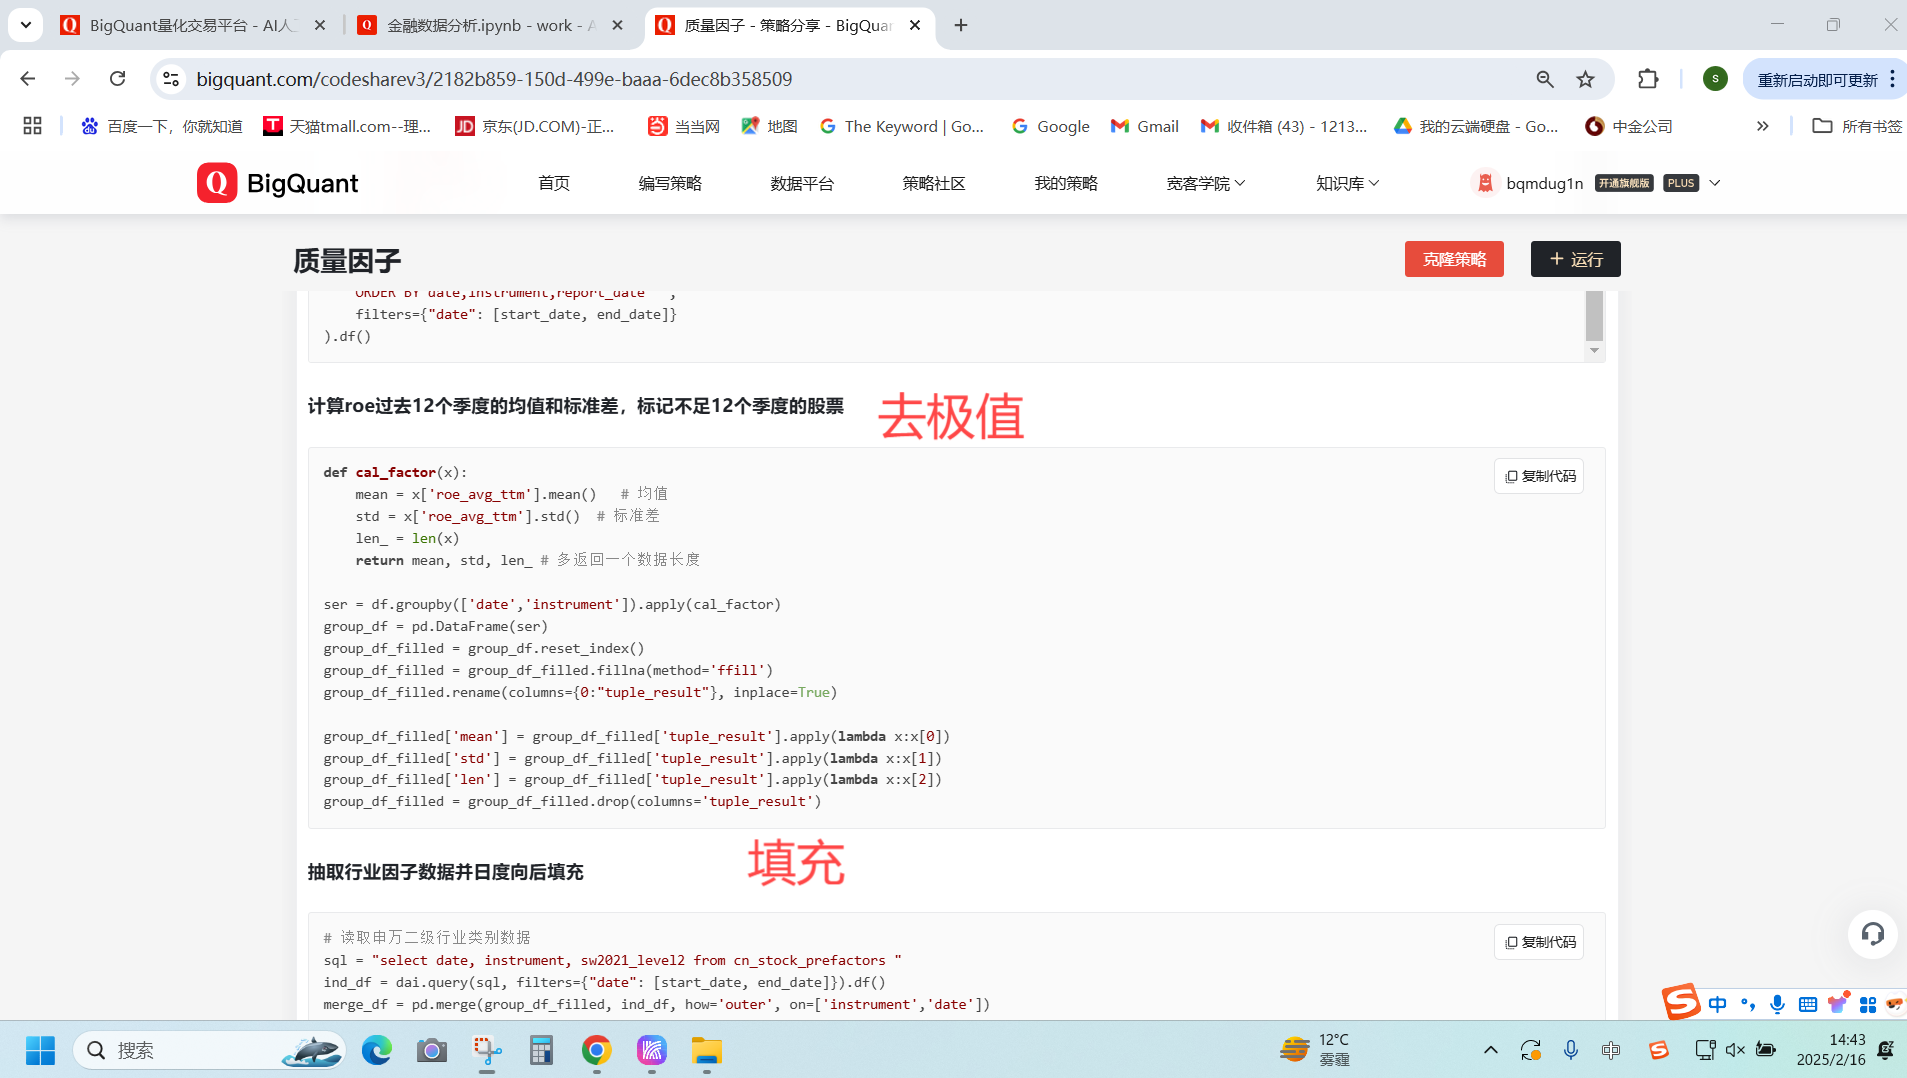Image resolution: width=1907 pixels, height=1078 pixels.
Task: Expand the 知识库 dropdown menu
Action: coord(1347,183)
